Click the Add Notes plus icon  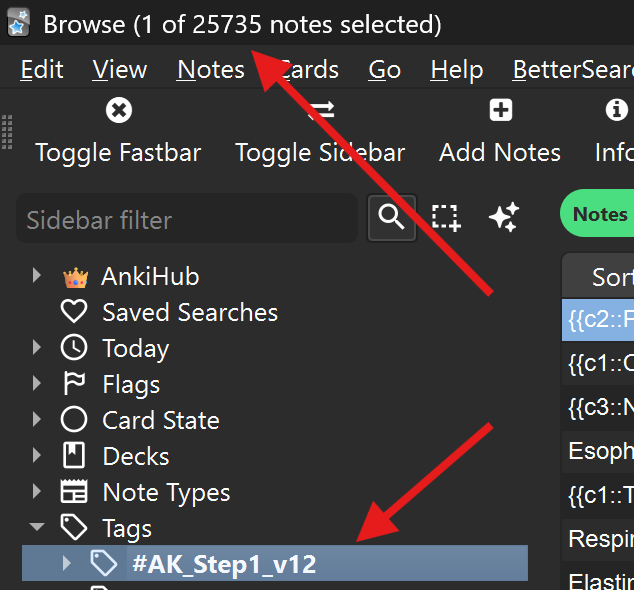point(500,110)
